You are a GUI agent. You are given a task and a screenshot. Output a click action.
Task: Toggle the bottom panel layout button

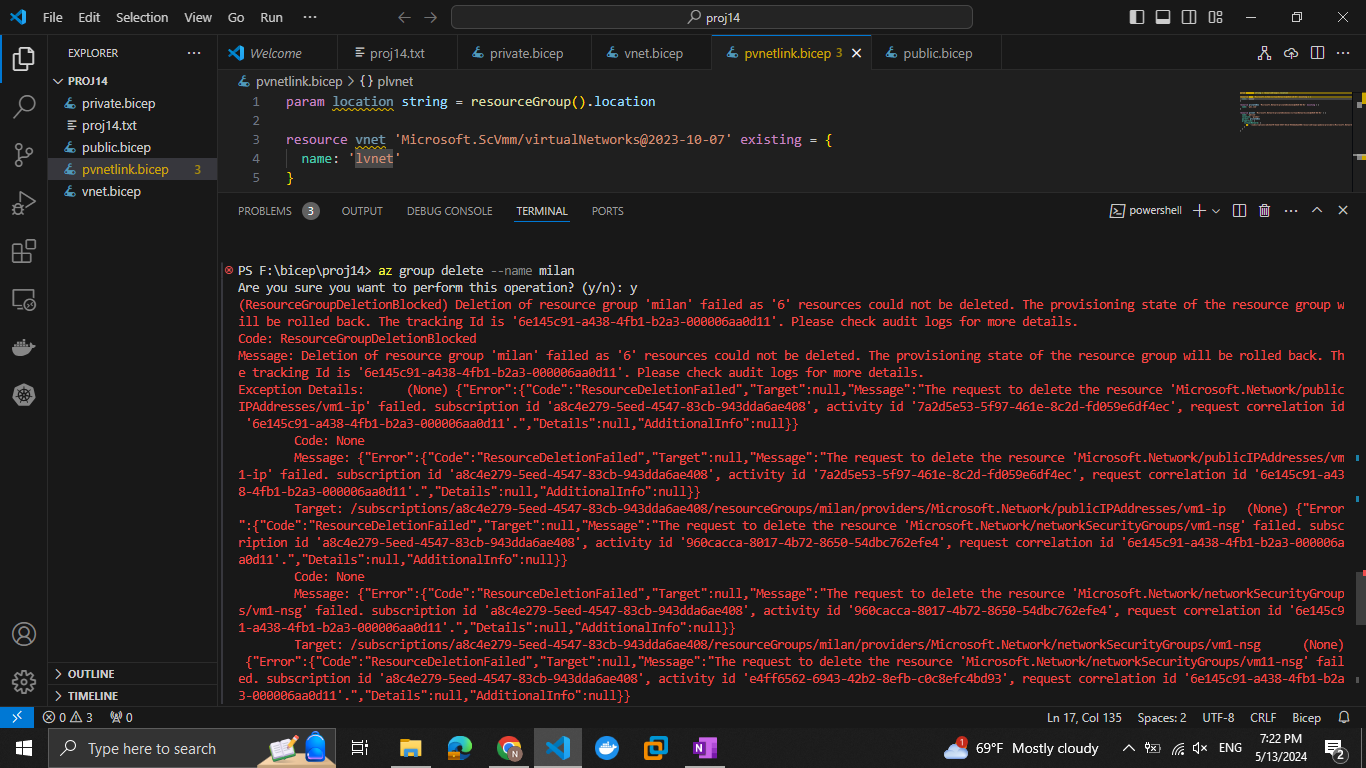point(1163,17)
